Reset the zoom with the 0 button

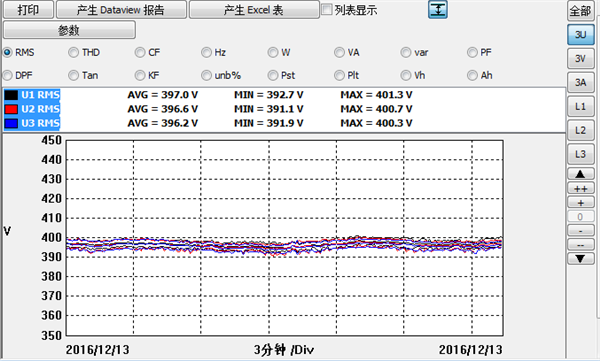tap(580, 217)
